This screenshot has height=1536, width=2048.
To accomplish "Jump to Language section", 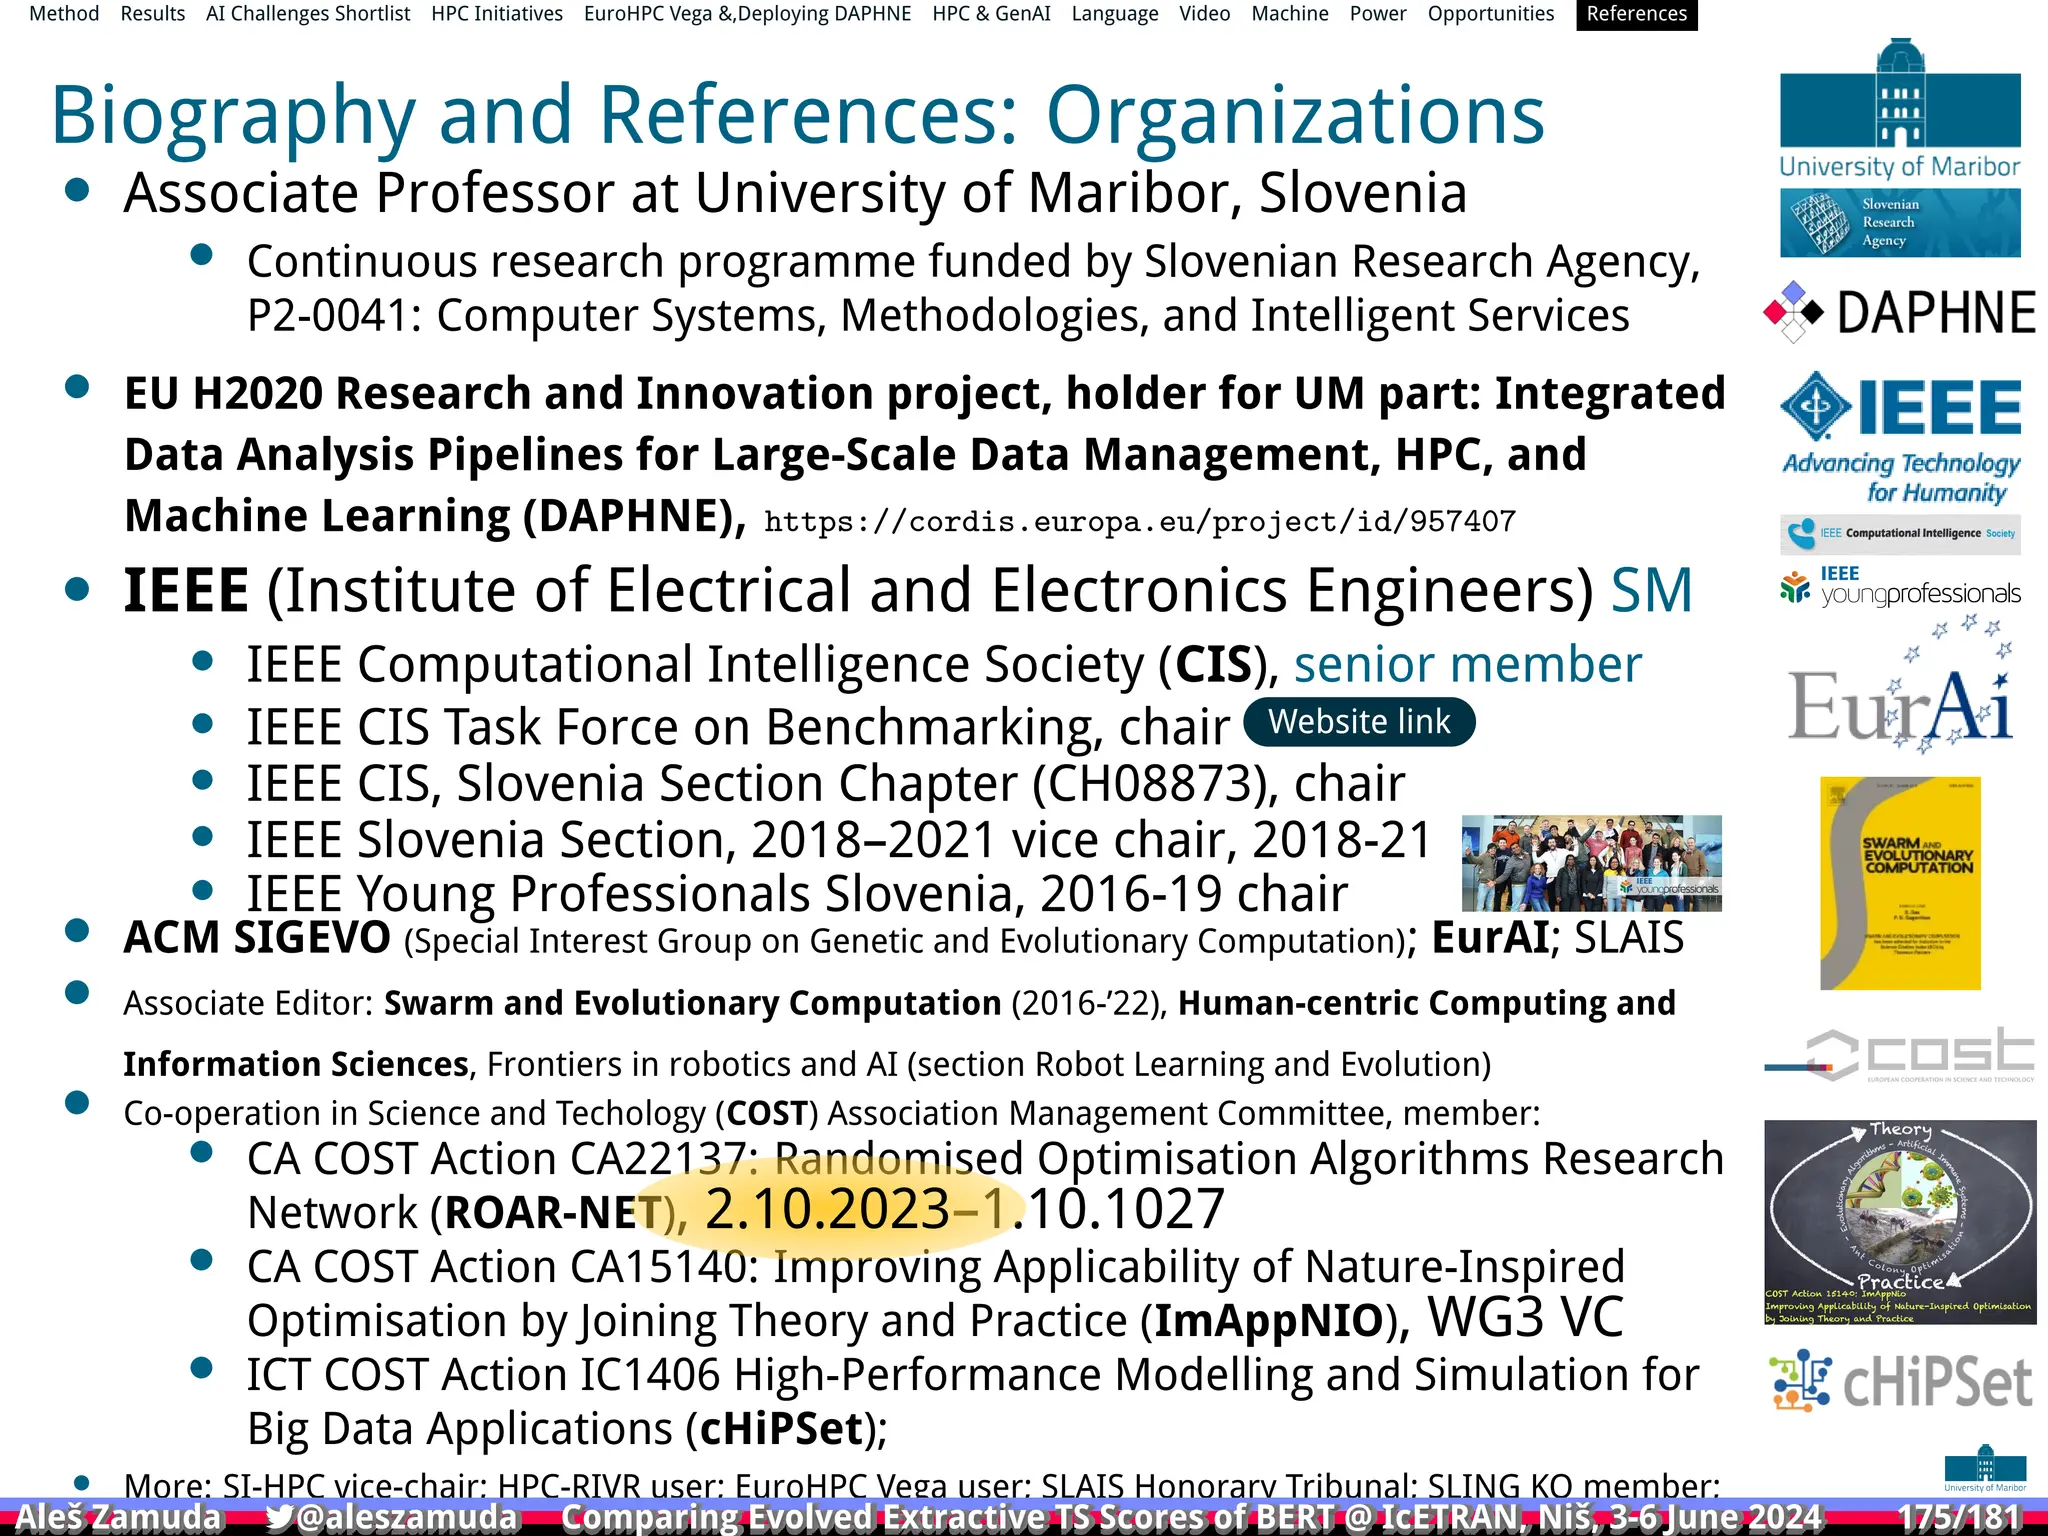I will [x=1115, y=14].
